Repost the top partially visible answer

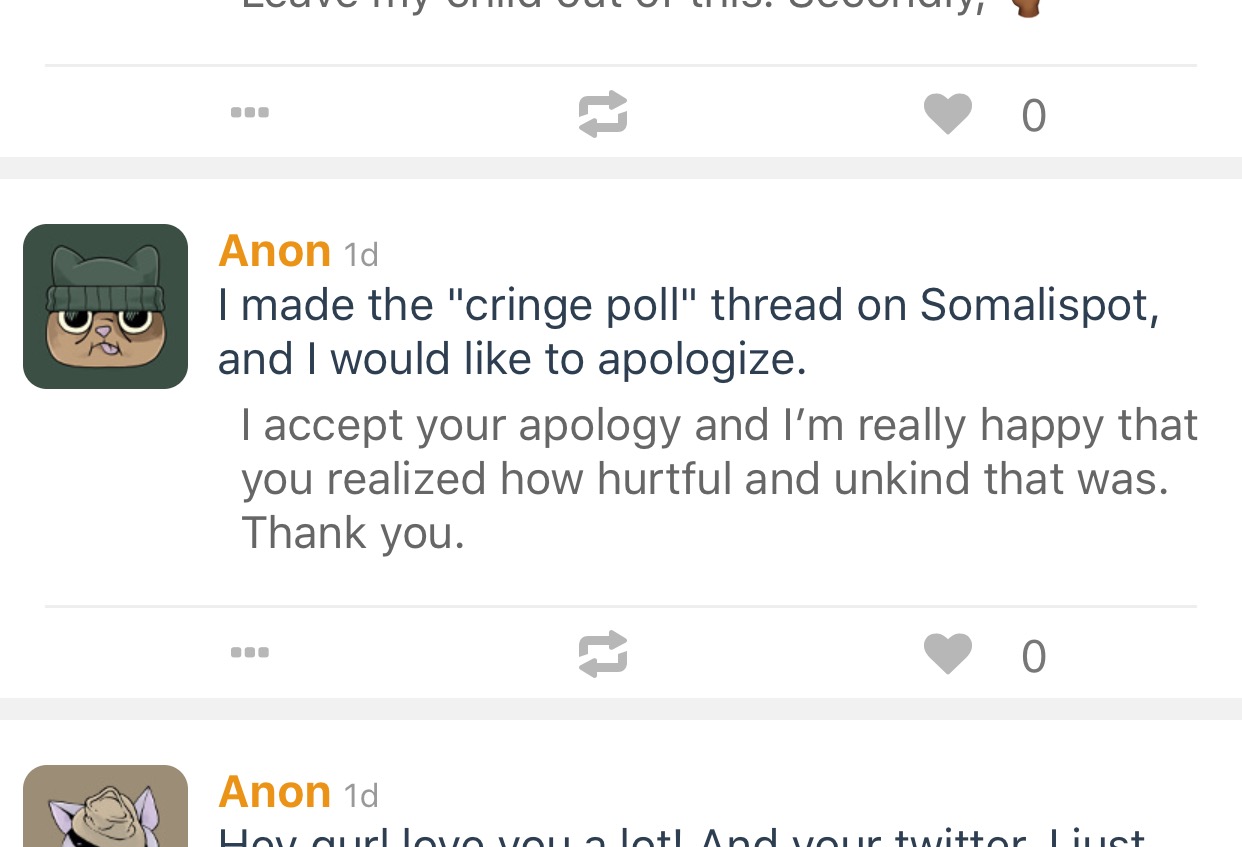point(603,113)
